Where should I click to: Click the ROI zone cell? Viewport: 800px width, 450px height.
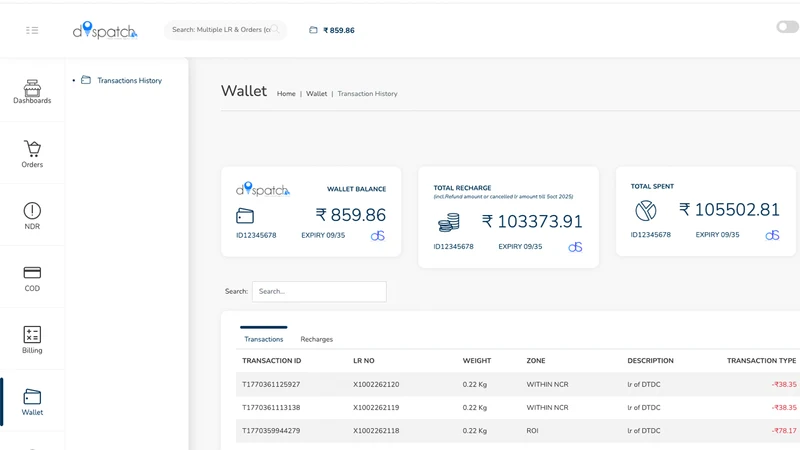[x=532, y=431]
